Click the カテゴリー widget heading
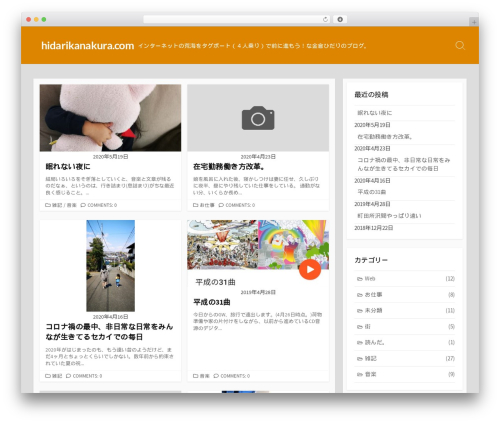This screenshot has height=423, width=500. pyautogui.click(x=371, y=260)
